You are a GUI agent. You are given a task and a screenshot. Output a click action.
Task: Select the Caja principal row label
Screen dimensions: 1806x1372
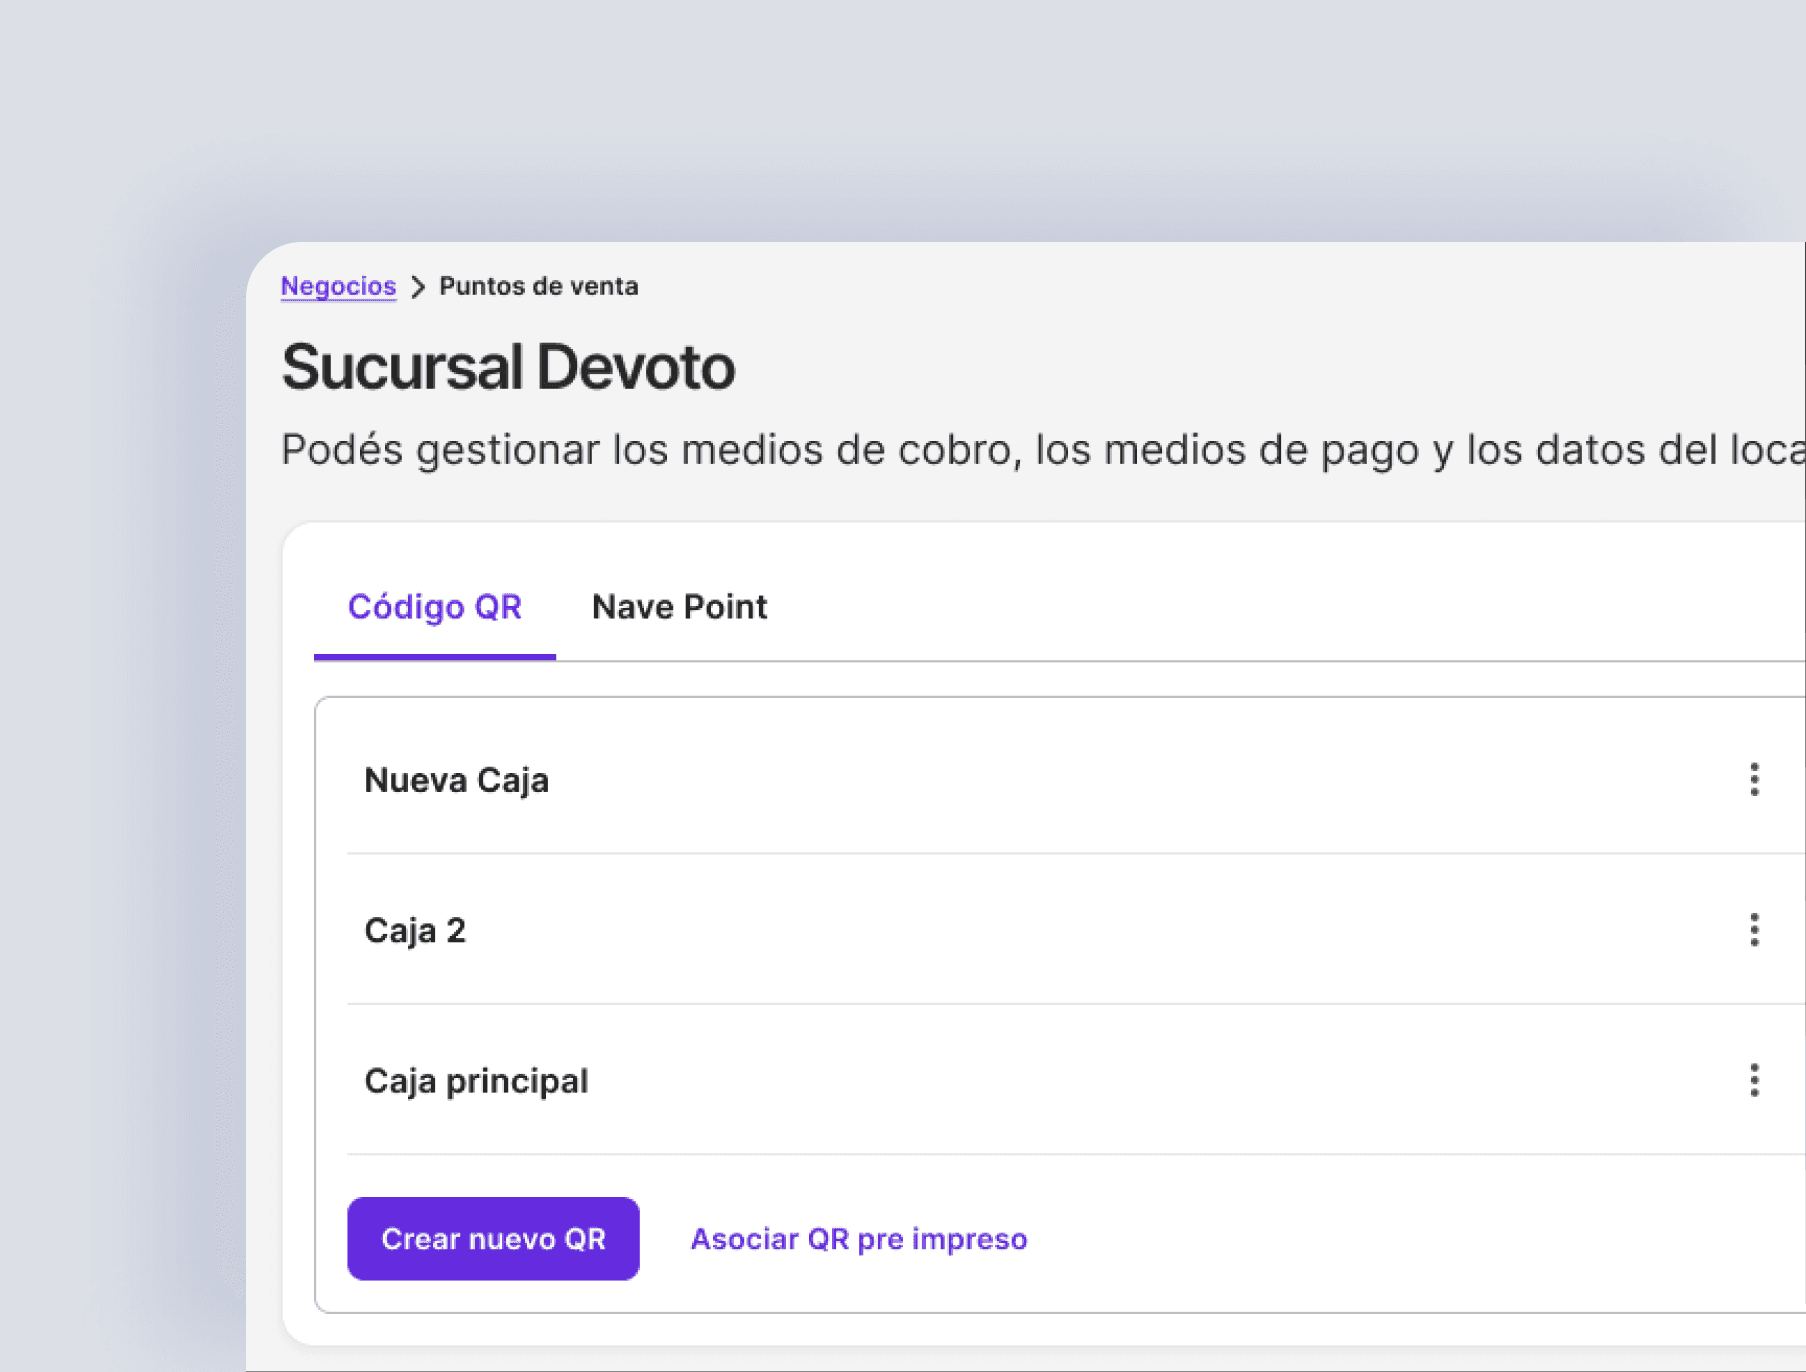point(476,1081)
